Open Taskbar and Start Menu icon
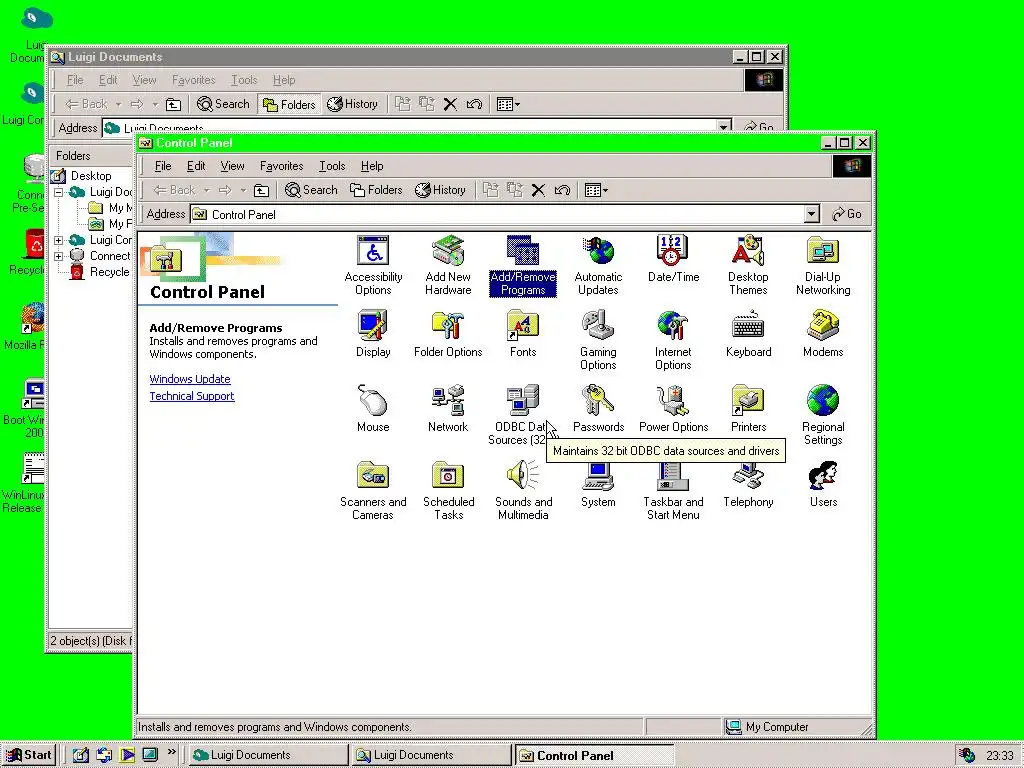Image resolution: width=1024 pixels, height=768 pixels. click(x=673, y=491)
